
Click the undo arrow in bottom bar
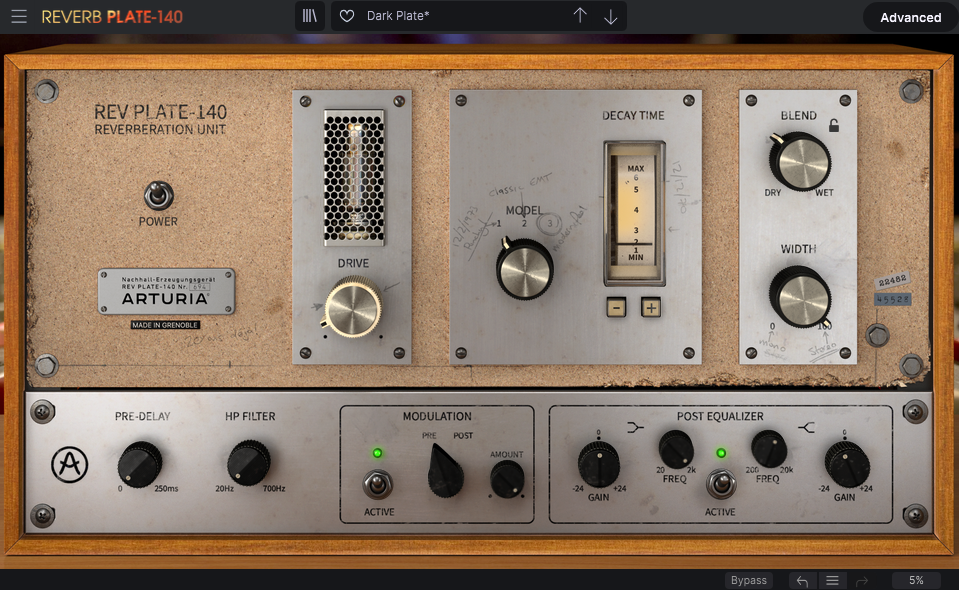tap(802, 580)
